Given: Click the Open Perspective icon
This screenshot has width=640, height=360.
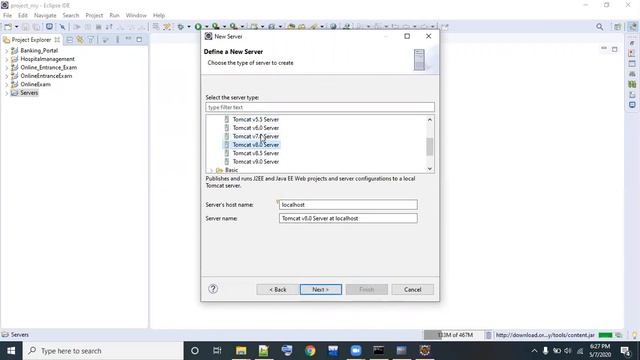Looking at the screenshot, I should click(618, 27).
